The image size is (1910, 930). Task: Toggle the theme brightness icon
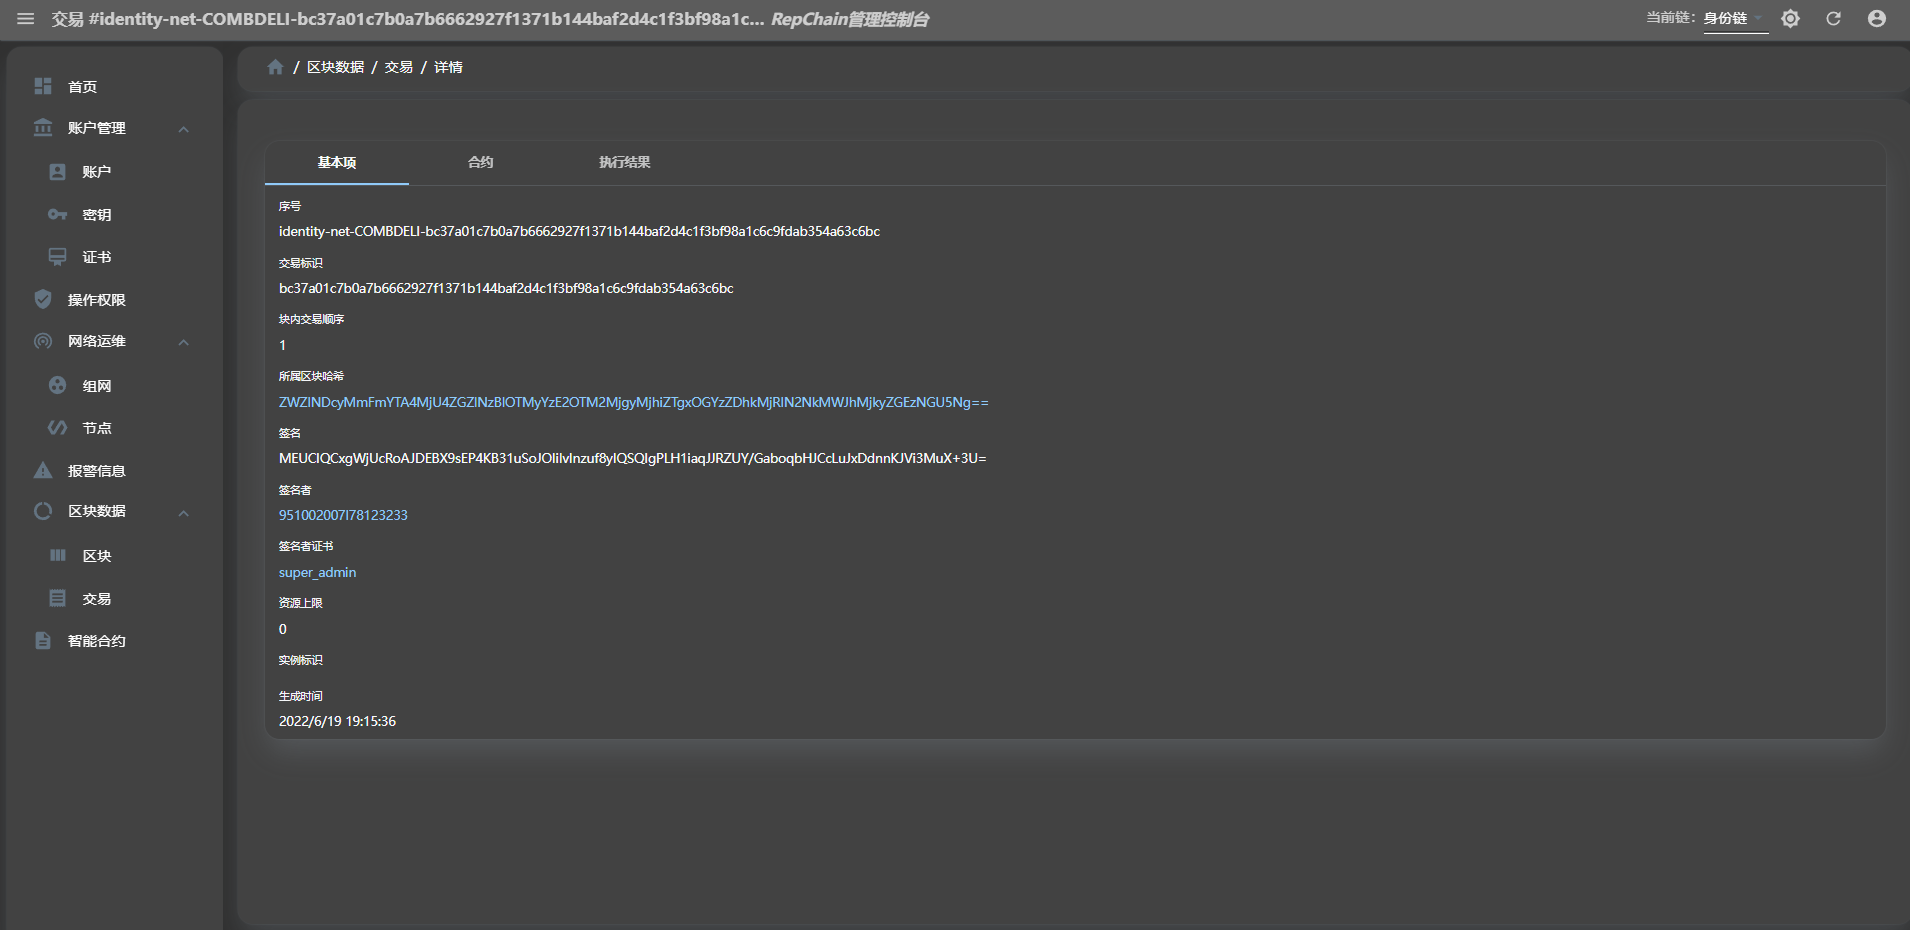pyautogui.click(x=1790, y=19)
